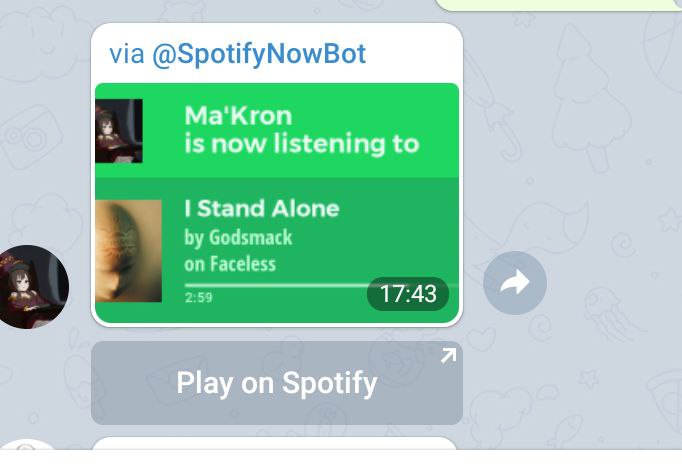
Task: Click the forward arrow share button
Action: (515, 283)
